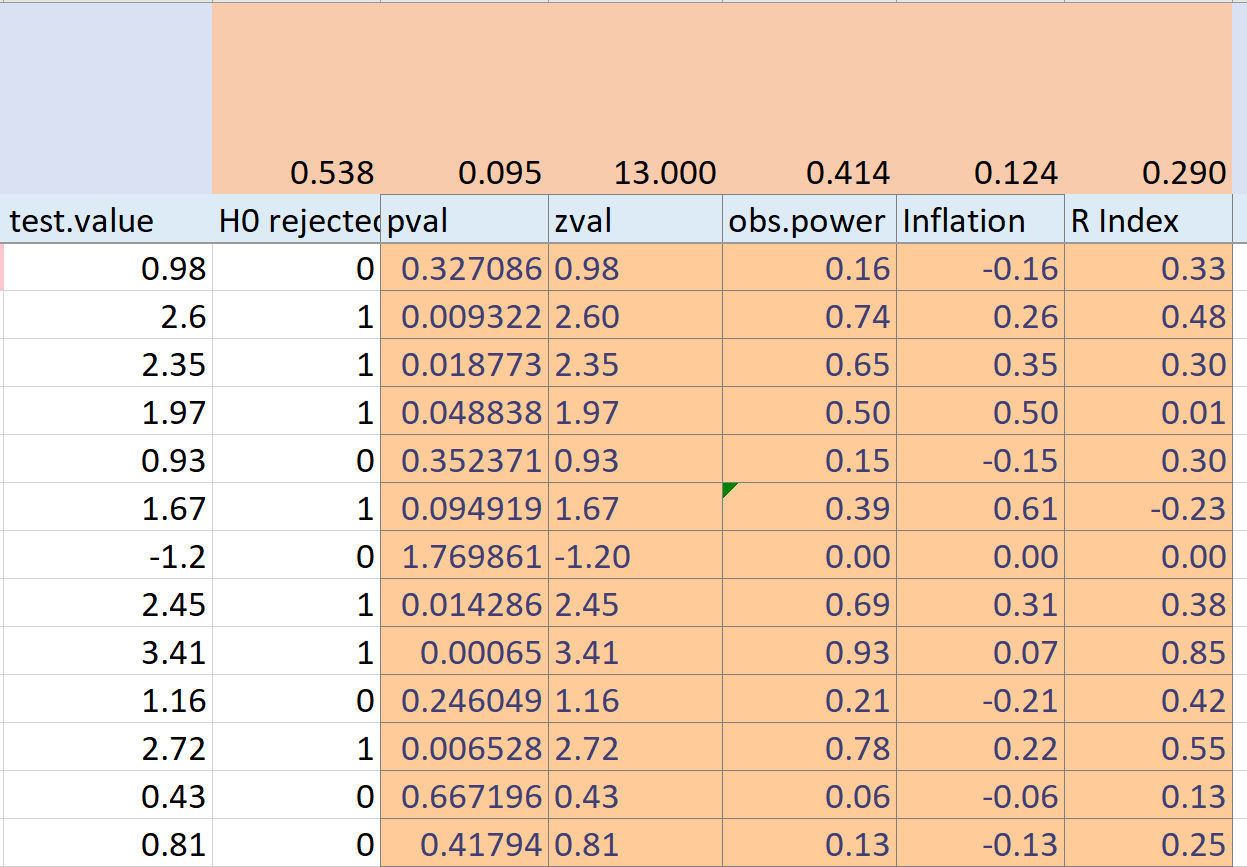
Task: Click the "H0 rejected" header cell
Action: (x=296, y=220)
